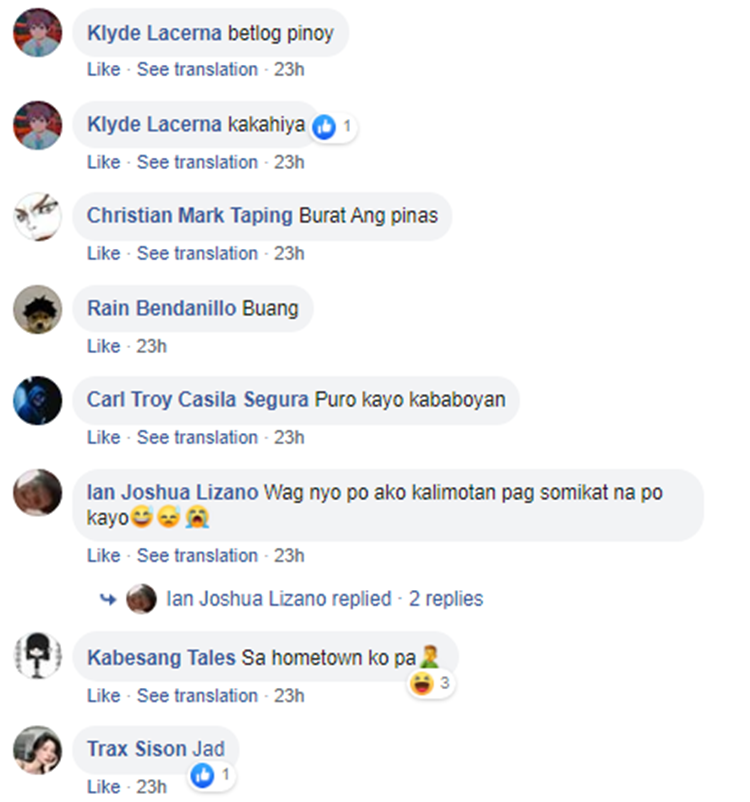The height and width of the screenshot is (802, 750).
Task: Click small avatar in Ian Joshua Lizano replied row
Action: tap(141, 598)
